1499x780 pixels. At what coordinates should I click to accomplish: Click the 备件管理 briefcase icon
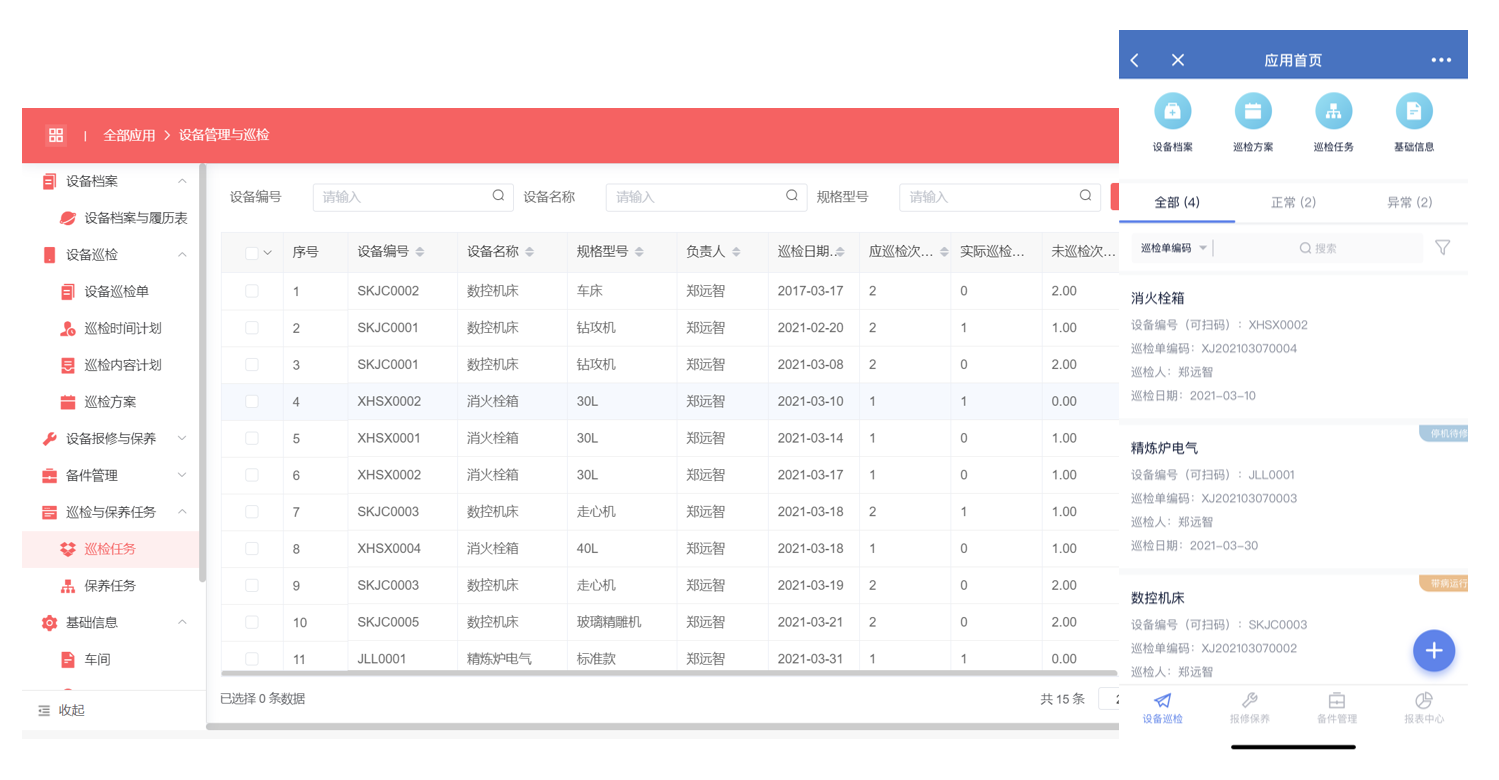49,475
